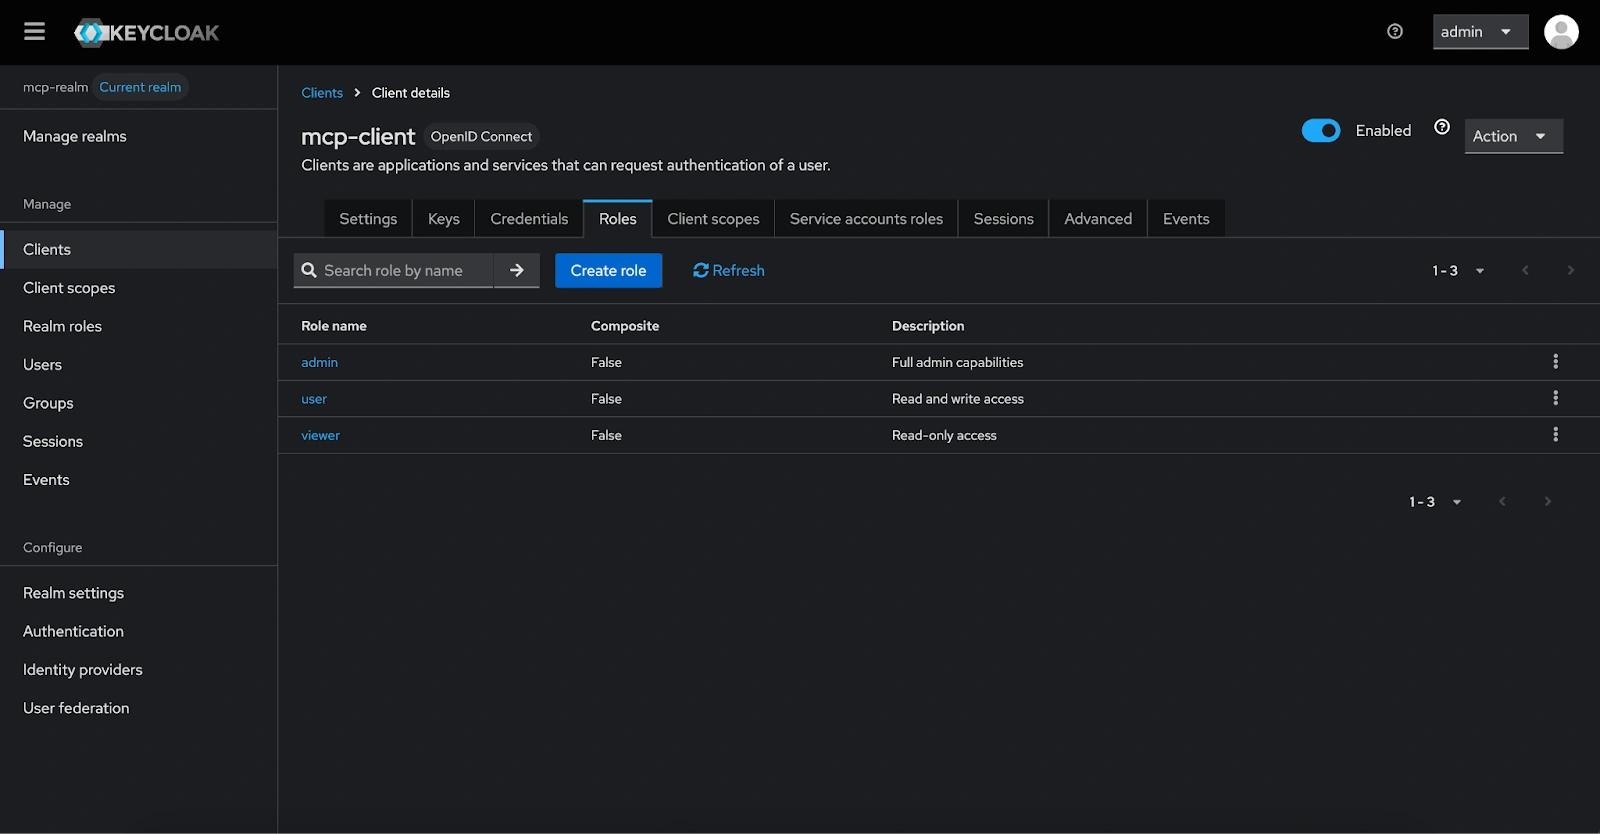
Task: Open Authentication in sidebar
Action: [139, 632]
